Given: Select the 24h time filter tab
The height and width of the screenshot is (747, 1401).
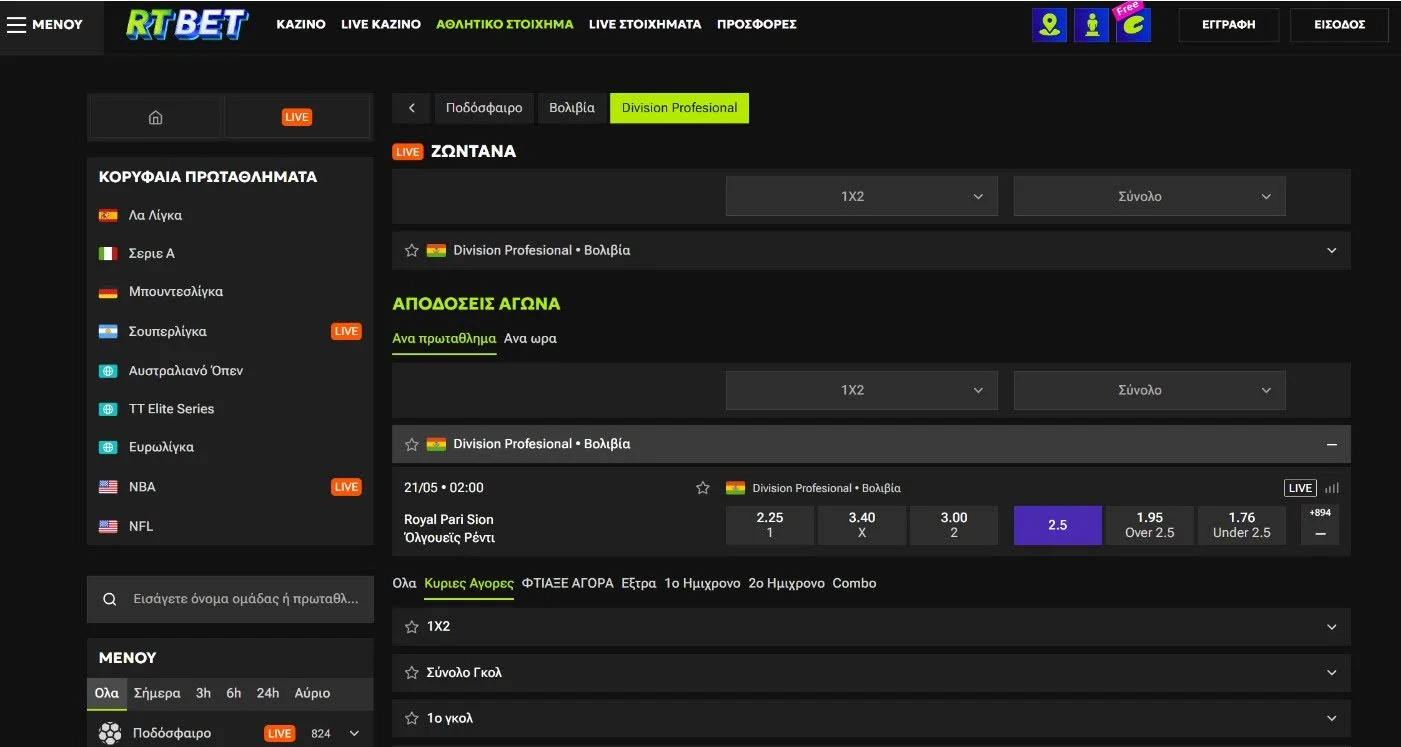Looking at the screenshot, I should 268,693.
